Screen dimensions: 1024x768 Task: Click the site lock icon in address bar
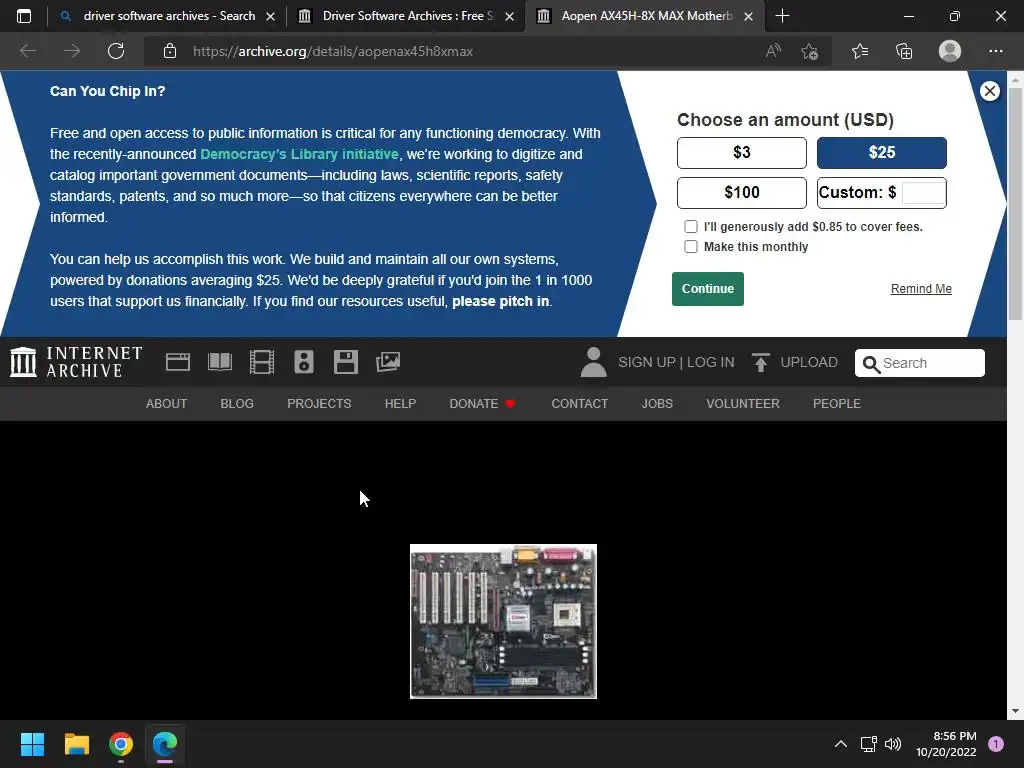click(x=170, y=51)
